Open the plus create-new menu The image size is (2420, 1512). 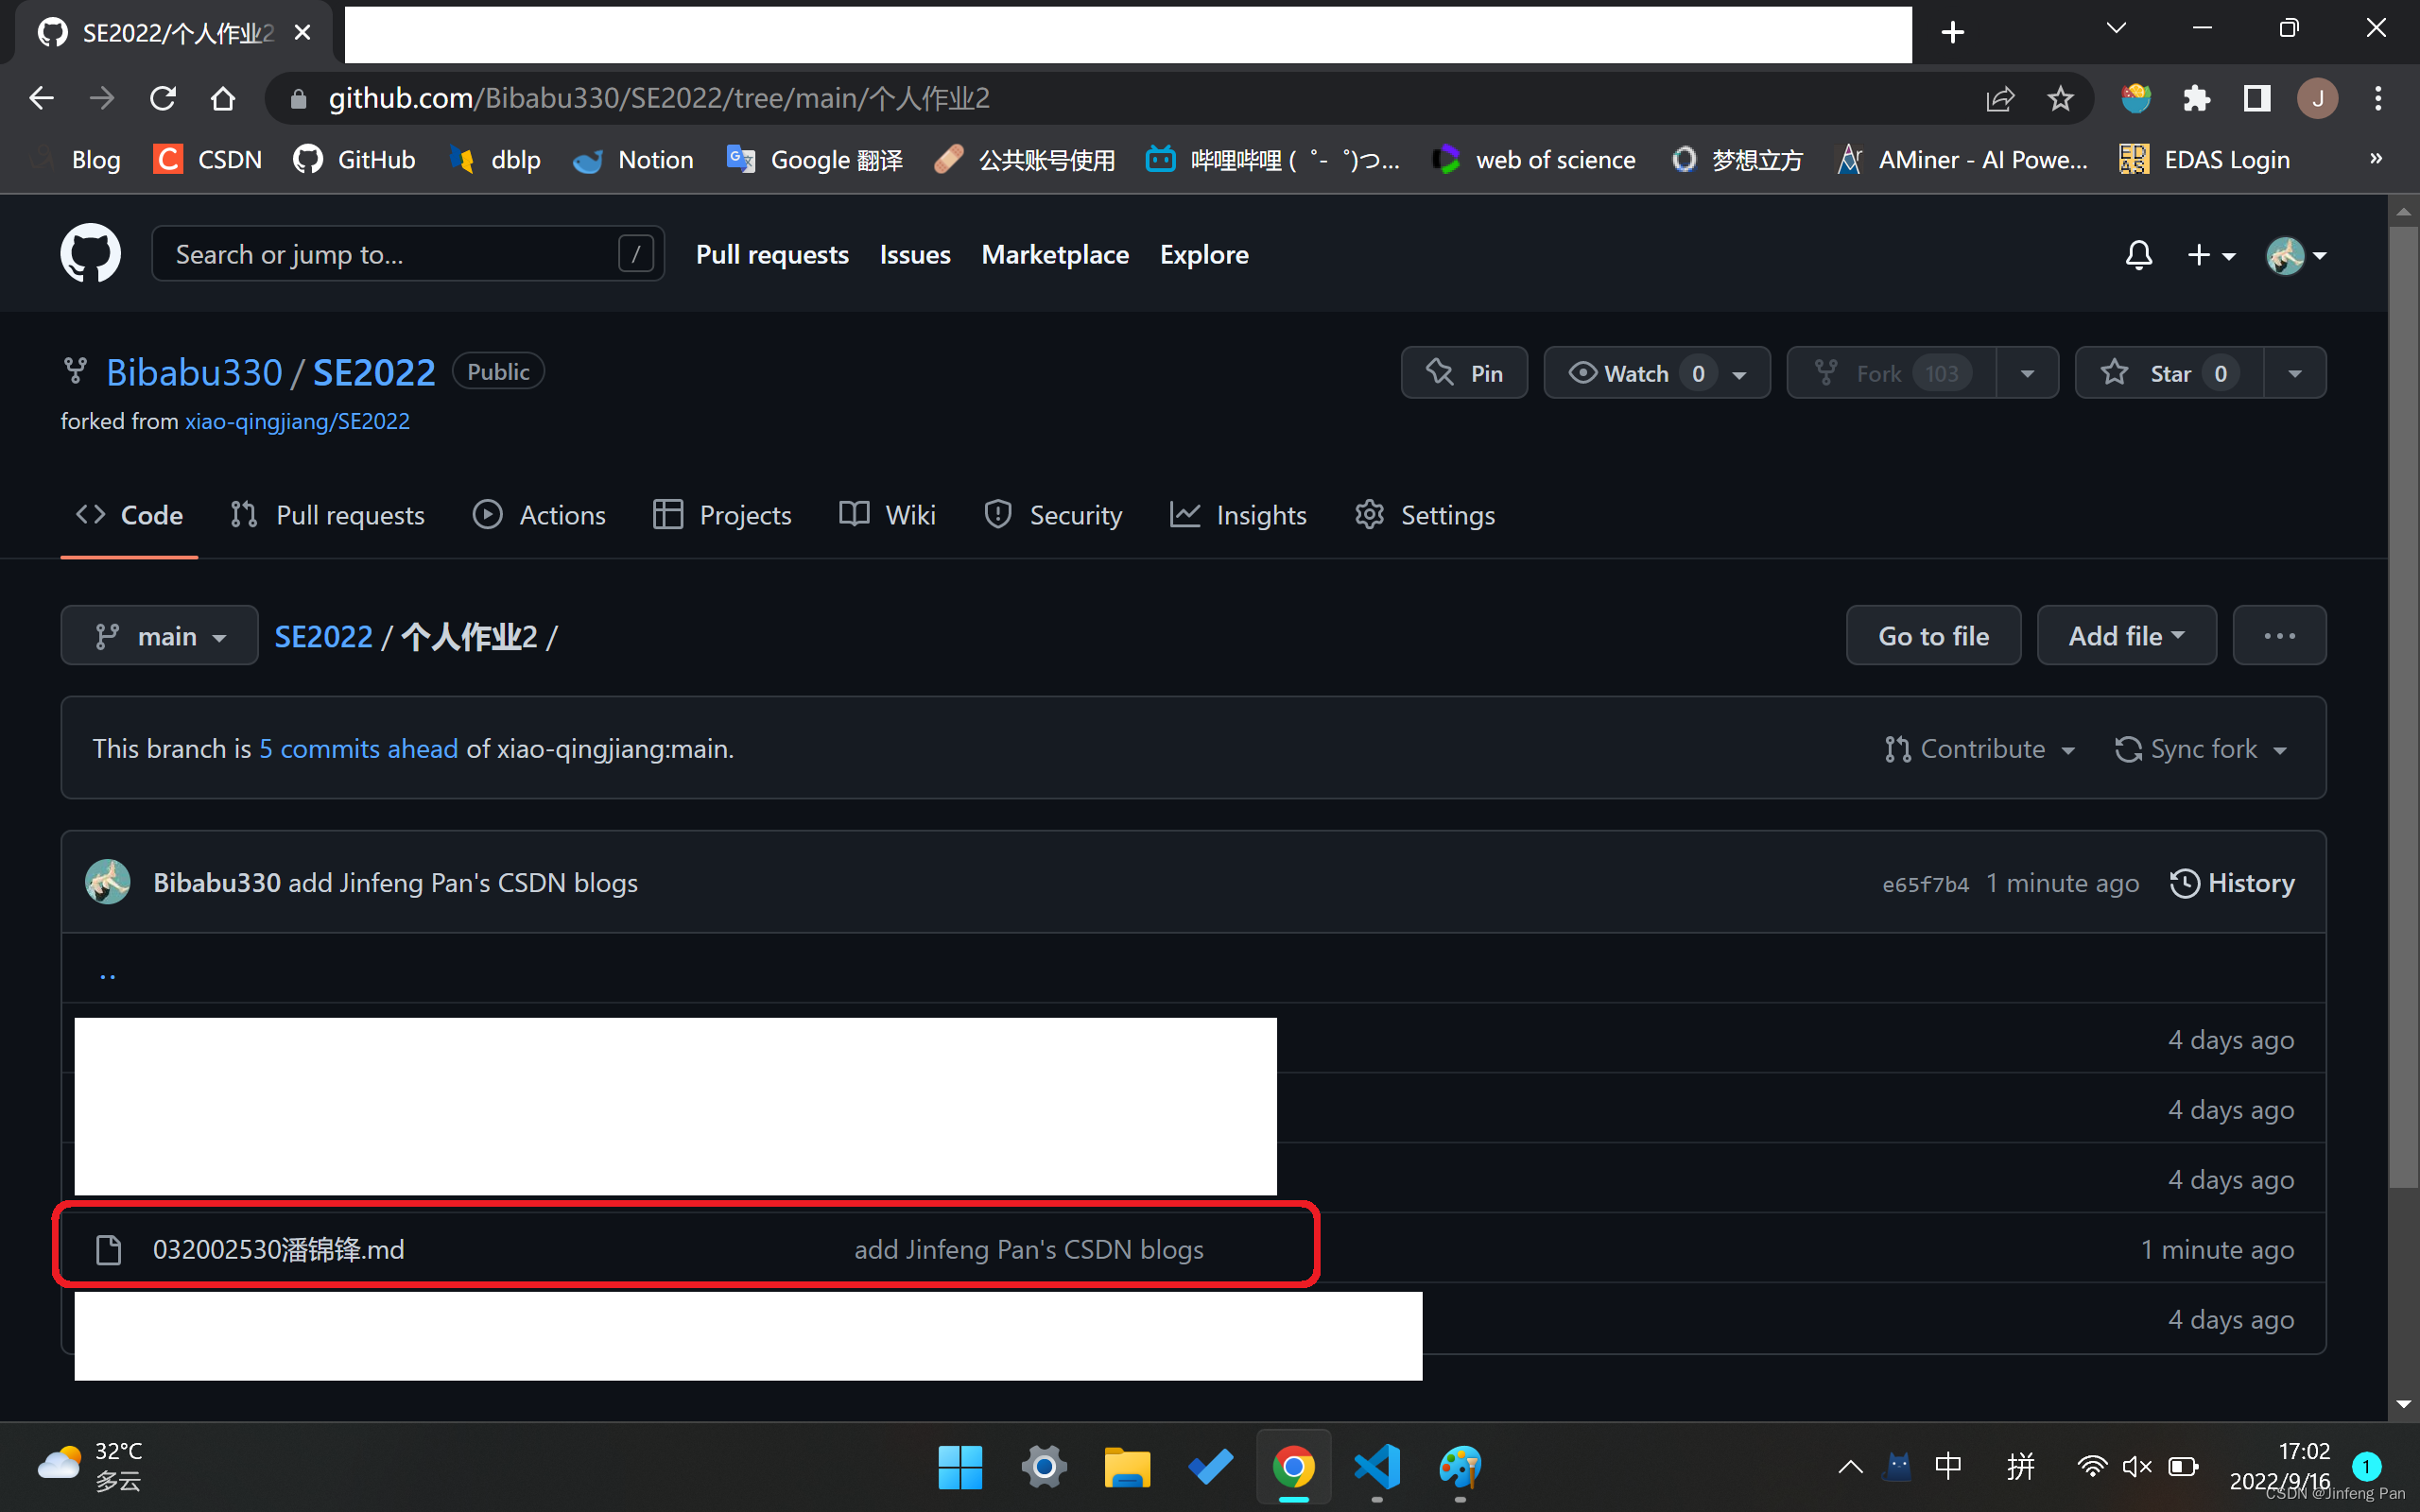click(x=2211, y=255)
